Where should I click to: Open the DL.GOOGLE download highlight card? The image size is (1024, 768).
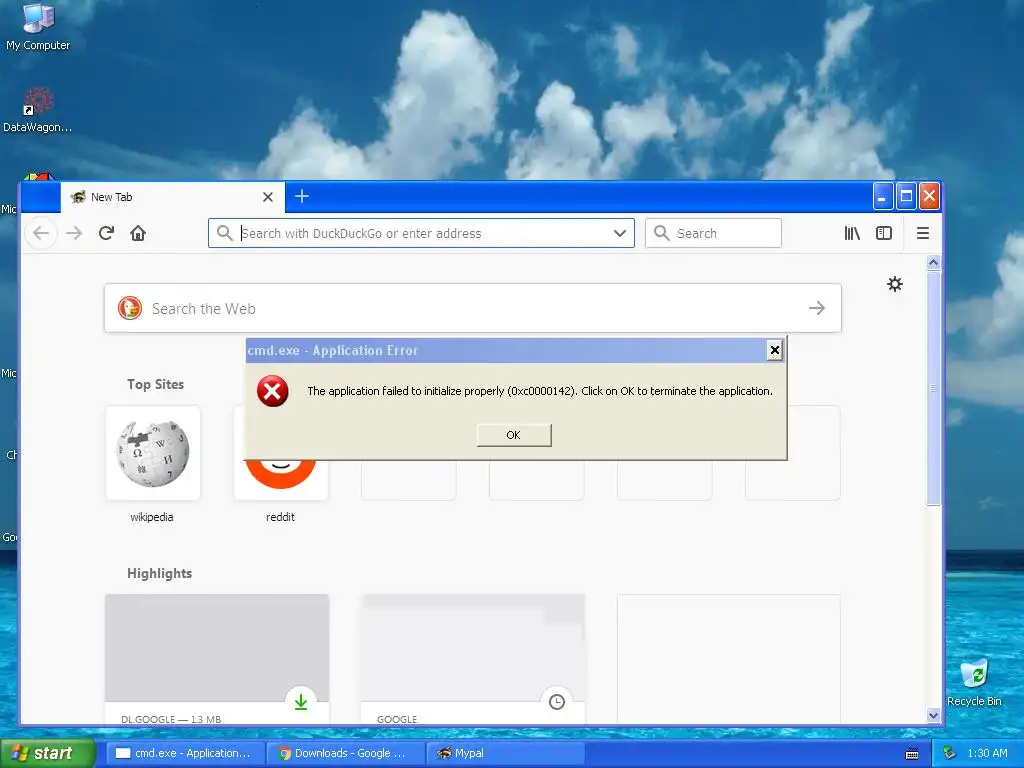point(217,659)
